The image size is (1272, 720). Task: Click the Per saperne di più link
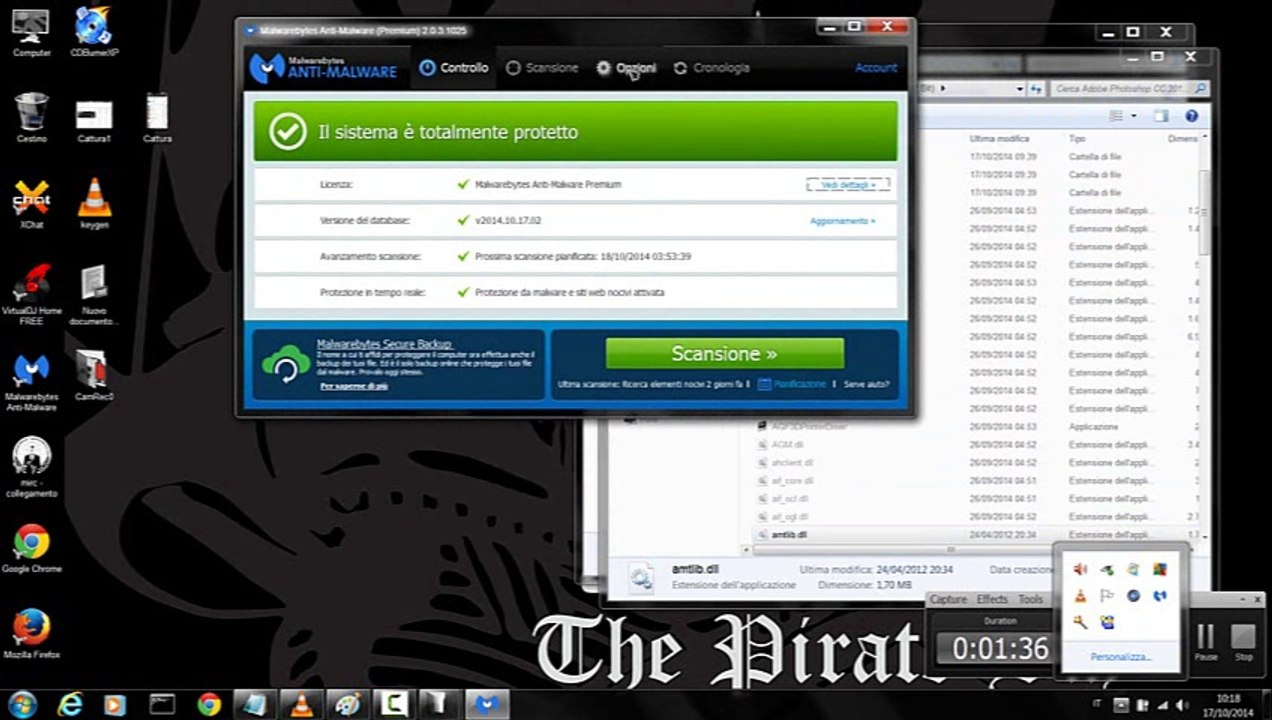click(354, 385)
